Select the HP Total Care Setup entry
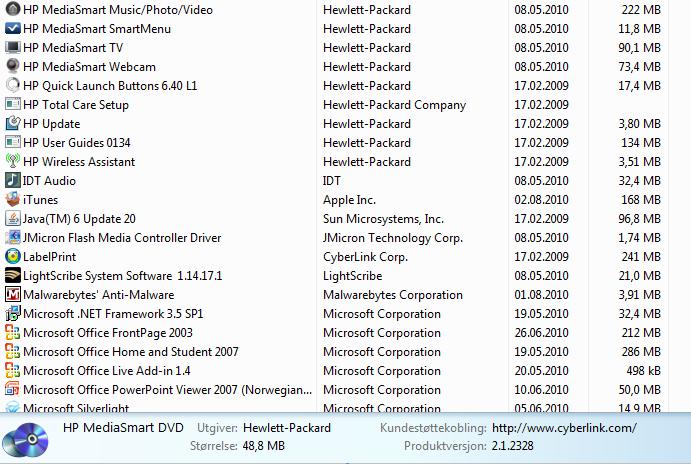Screen dimensions: 691x464 76,104
